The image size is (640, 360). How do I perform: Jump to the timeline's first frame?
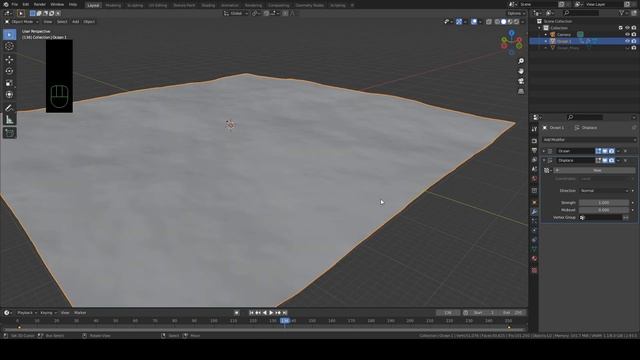(251, 313)
